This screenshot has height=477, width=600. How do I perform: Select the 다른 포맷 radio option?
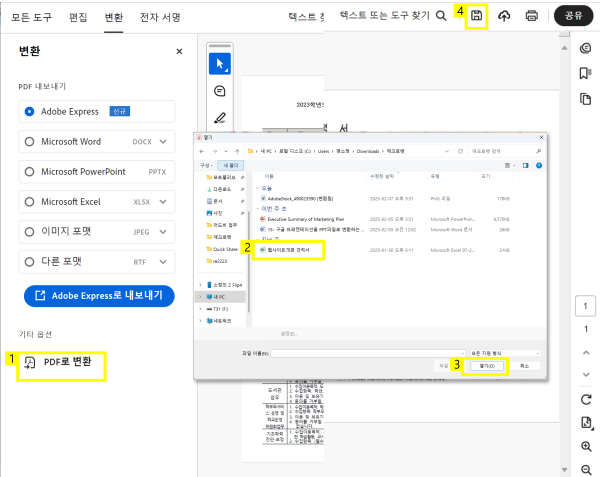[29, 262]
